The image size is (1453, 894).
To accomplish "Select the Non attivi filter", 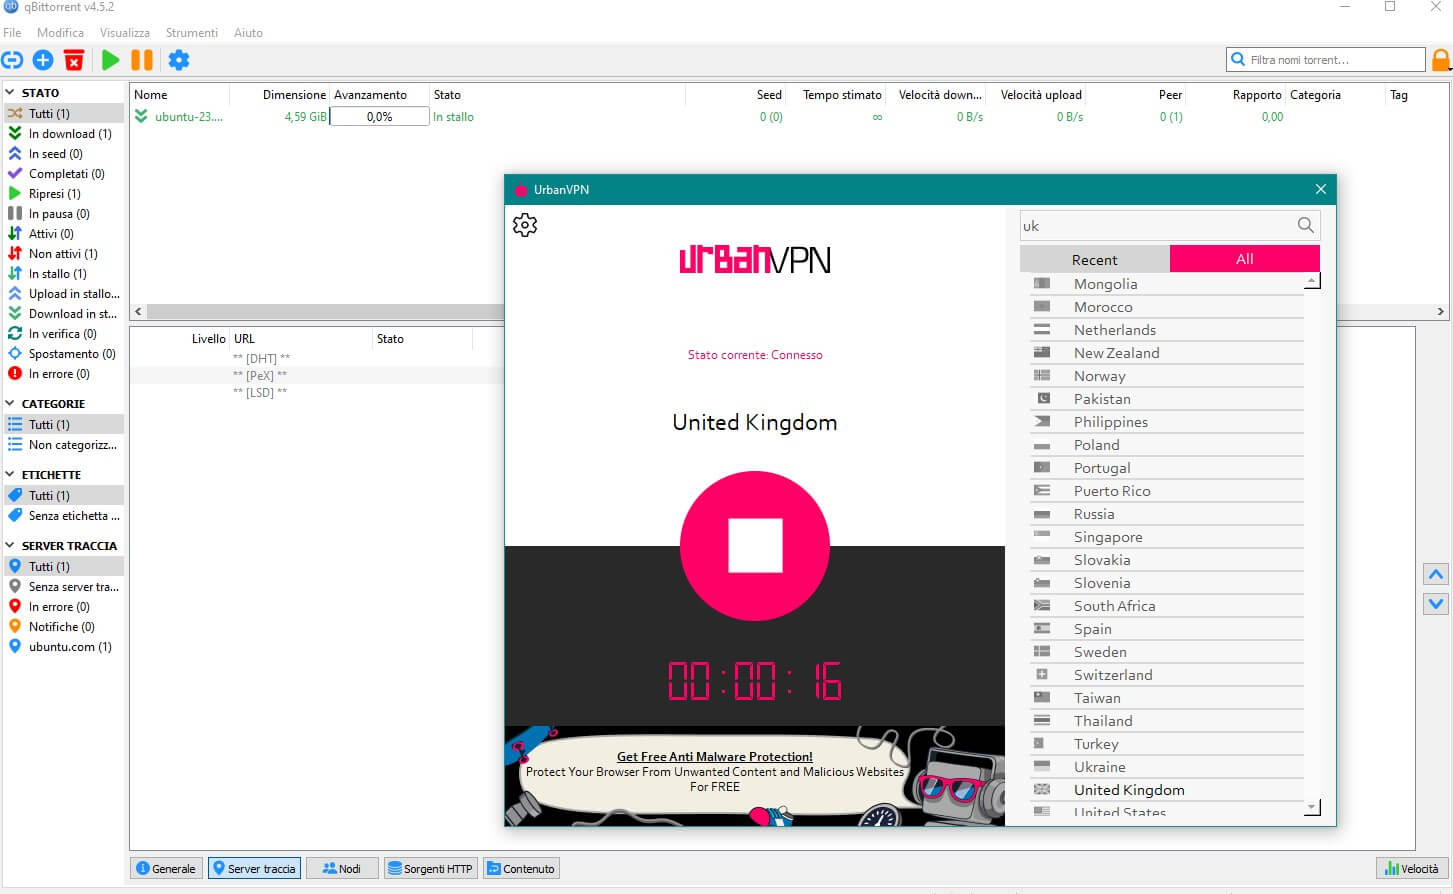I will pyautogui.click(x=64, y=254).
